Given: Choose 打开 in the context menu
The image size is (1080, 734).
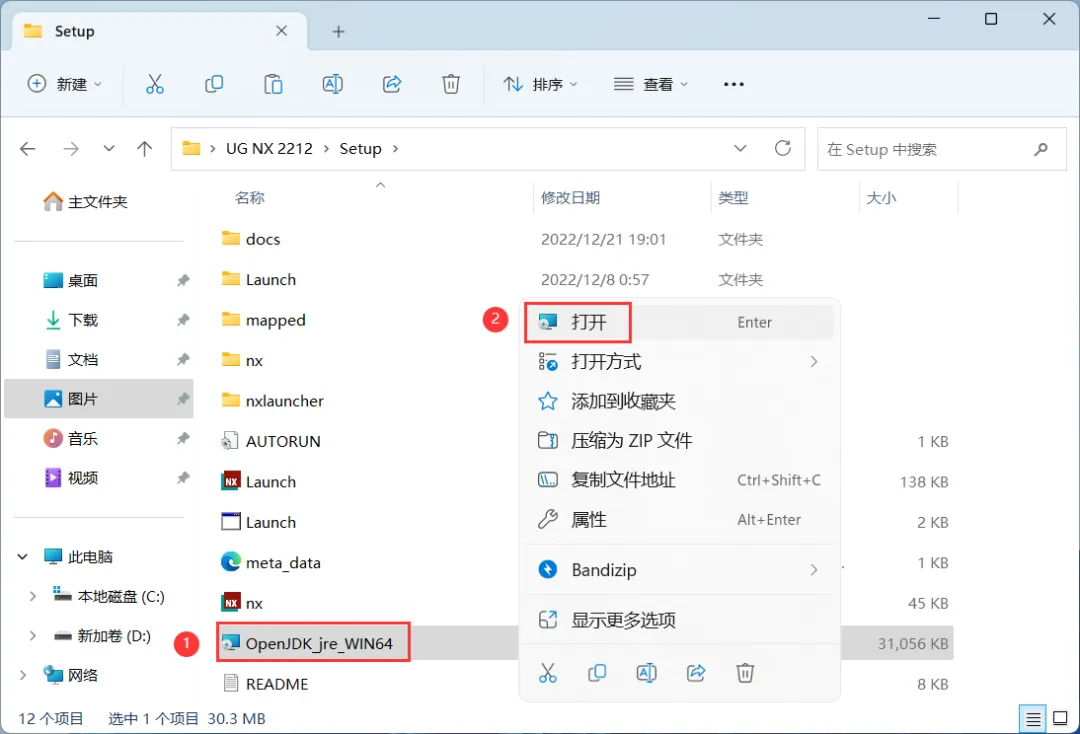Looking at the screenshot, I should click(x=678, y=322).
